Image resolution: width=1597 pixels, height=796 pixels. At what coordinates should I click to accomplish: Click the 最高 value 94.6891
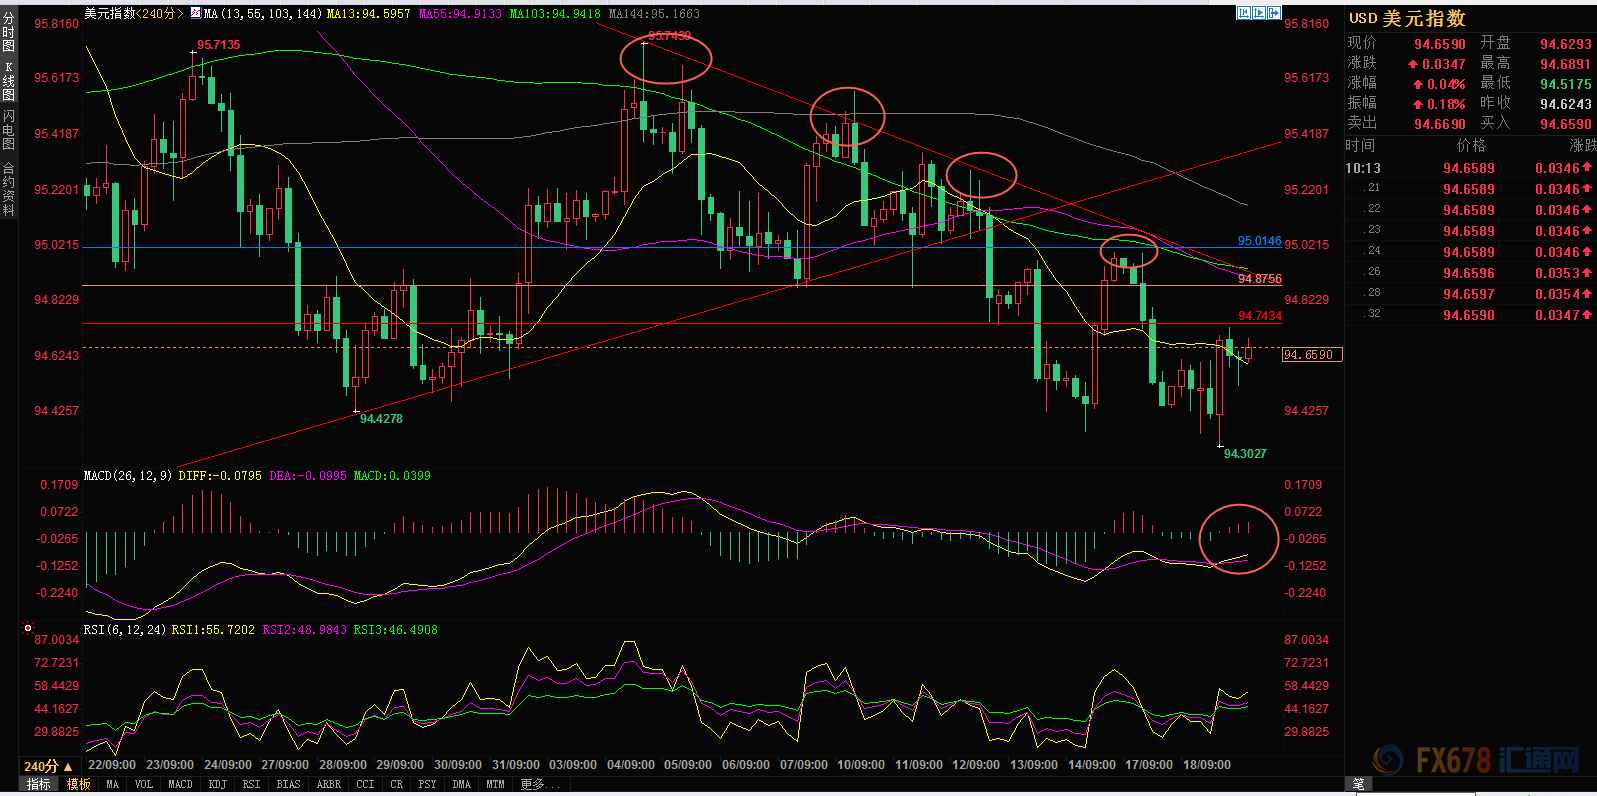[1566, 64]
